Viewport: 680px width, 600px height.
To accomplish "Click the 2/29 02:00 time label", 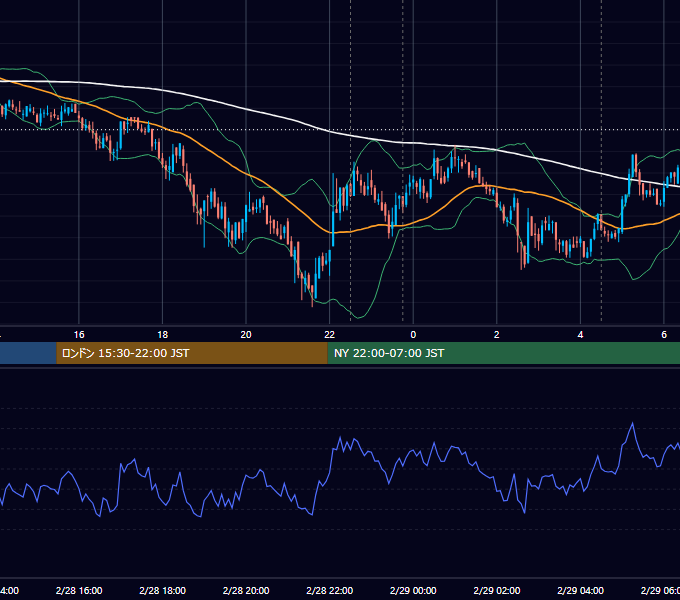I will pyautogui.click(x=497, y=590).
